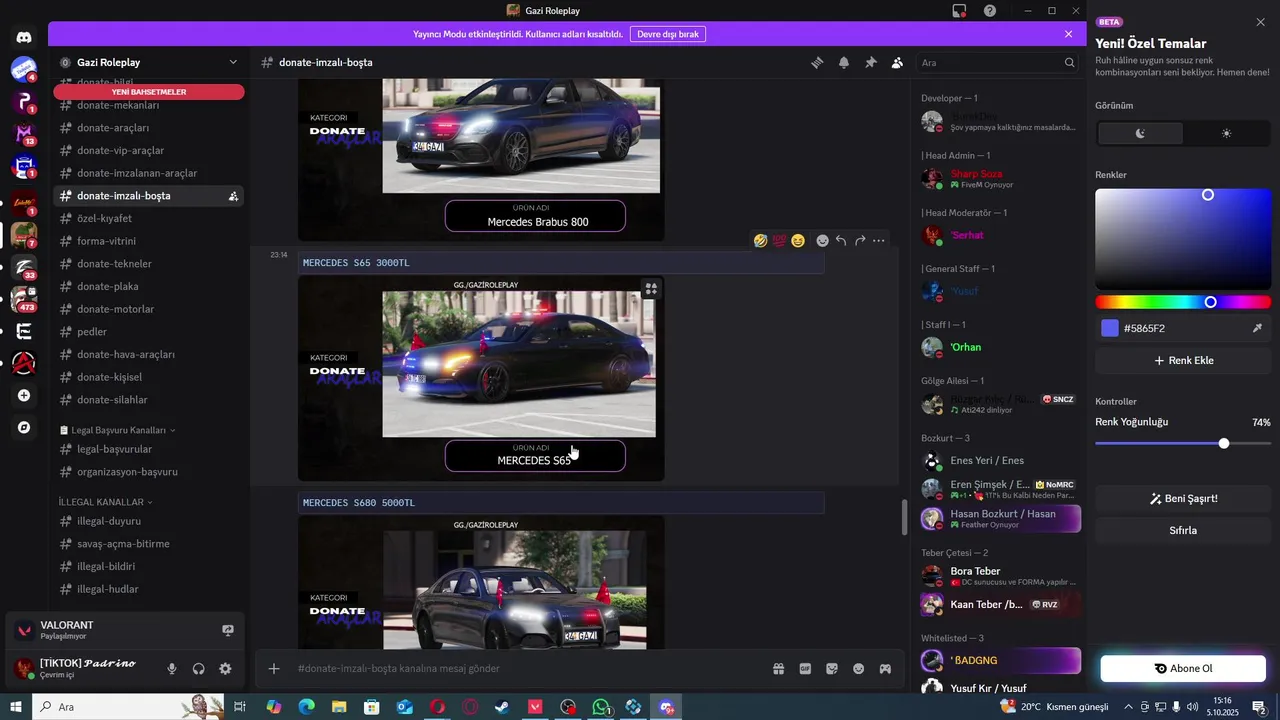Viewport: 1280px width, 720px height.
Task: Open notification settings bell icon
Action: (844, 62)
